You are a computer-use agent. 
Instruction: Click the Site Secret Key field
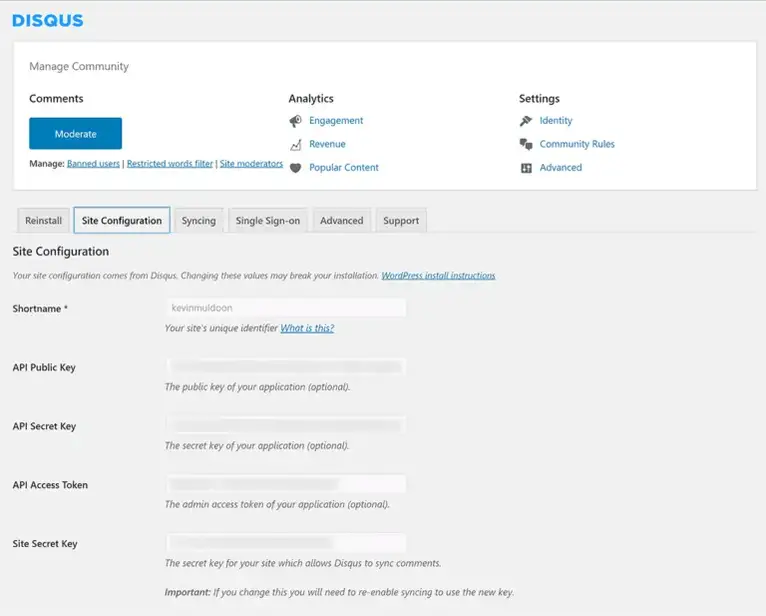click(286, 543)
